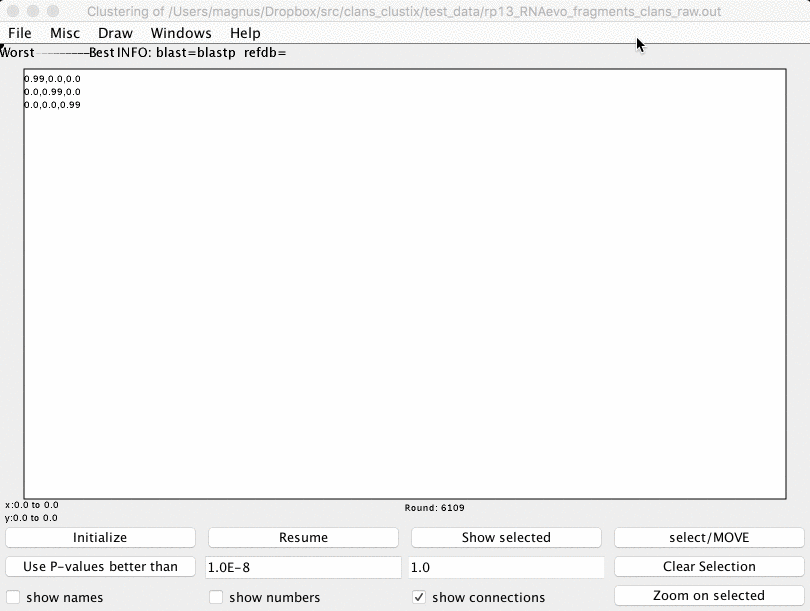The height and width of the screenshot is (611, 810).
Task: Click the Show selected button
Action: [506, 538]
